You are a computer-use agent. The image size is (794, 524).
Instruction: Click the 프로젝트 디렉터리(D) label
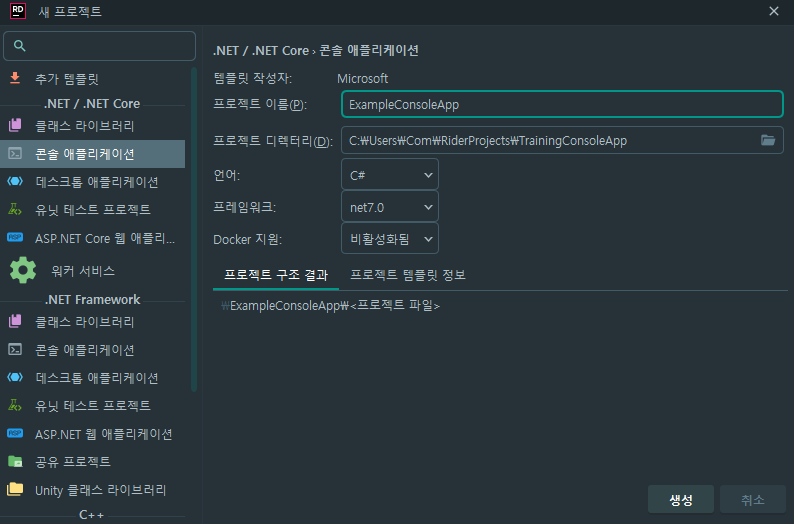click(273, 141)
